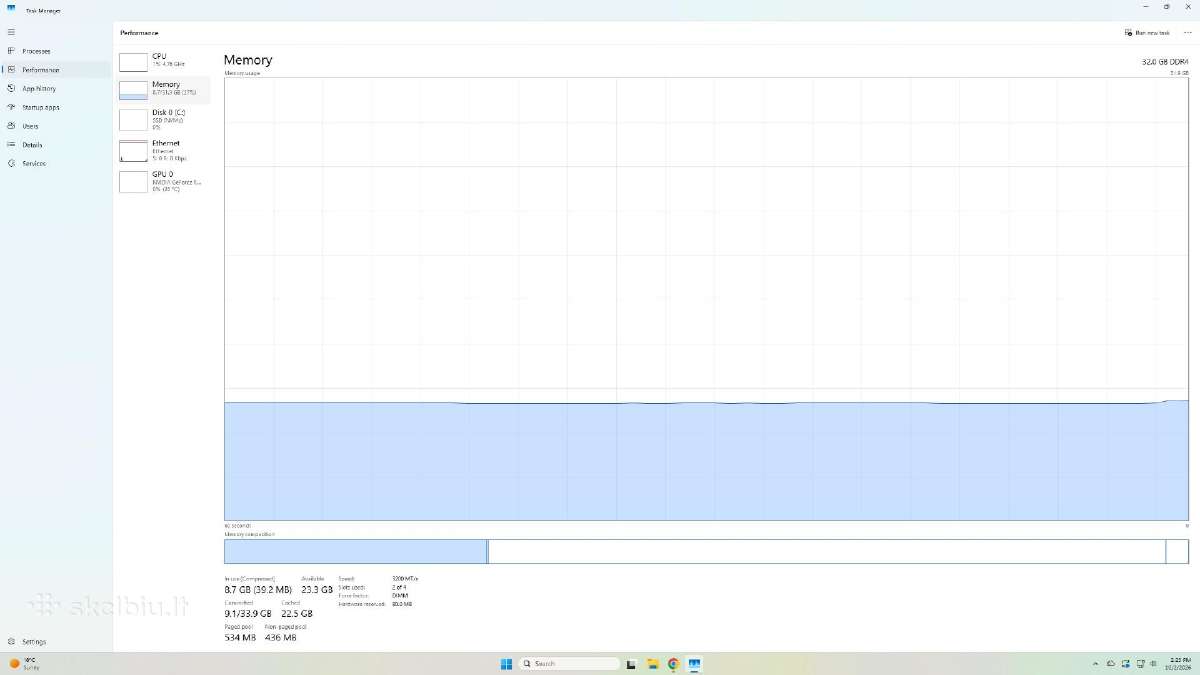The height and width of the screenshot is (675, 1200).
Task: Click the in-use value "8.7 GB (39.2 MB)"
Action: pyautogui.click(x=258, y=590)
